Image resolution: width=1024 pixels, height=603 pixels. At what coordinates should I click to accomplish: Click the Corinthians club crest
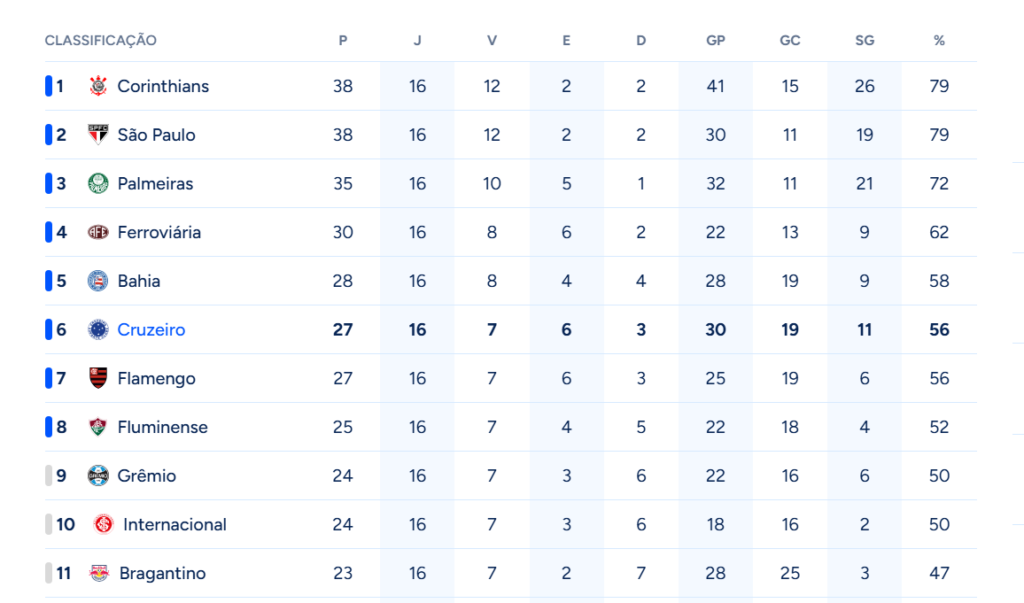(98, 86)
